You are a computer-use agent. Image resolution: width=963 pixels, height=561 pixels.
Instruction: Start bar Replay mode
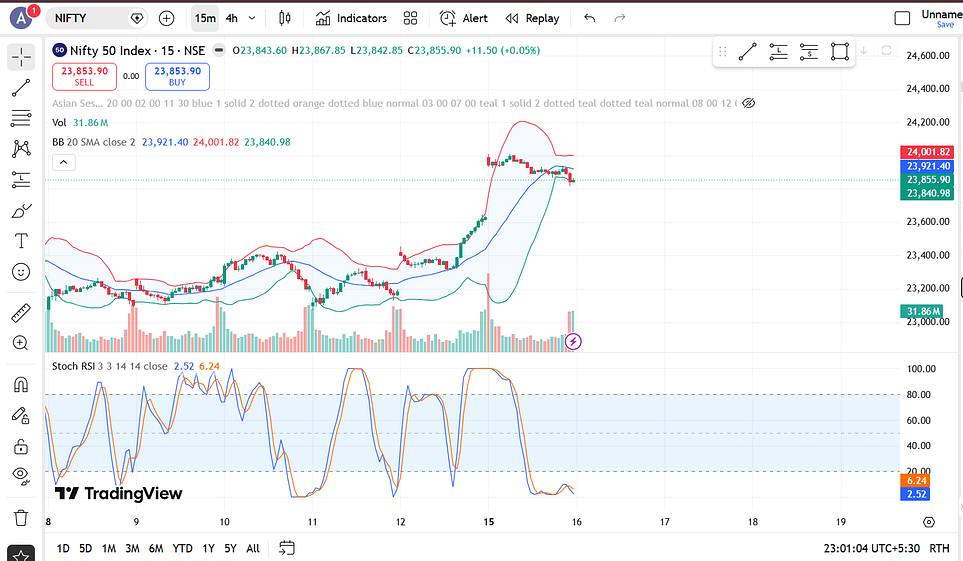click(x=532, y=18)
